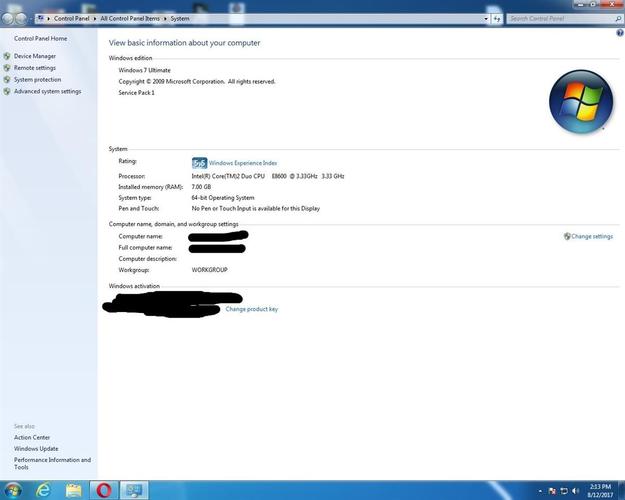The width and height of the screenshot is (625, 500).
Task: Open Action Center flag in system tray
Action: tap(552, 491)
